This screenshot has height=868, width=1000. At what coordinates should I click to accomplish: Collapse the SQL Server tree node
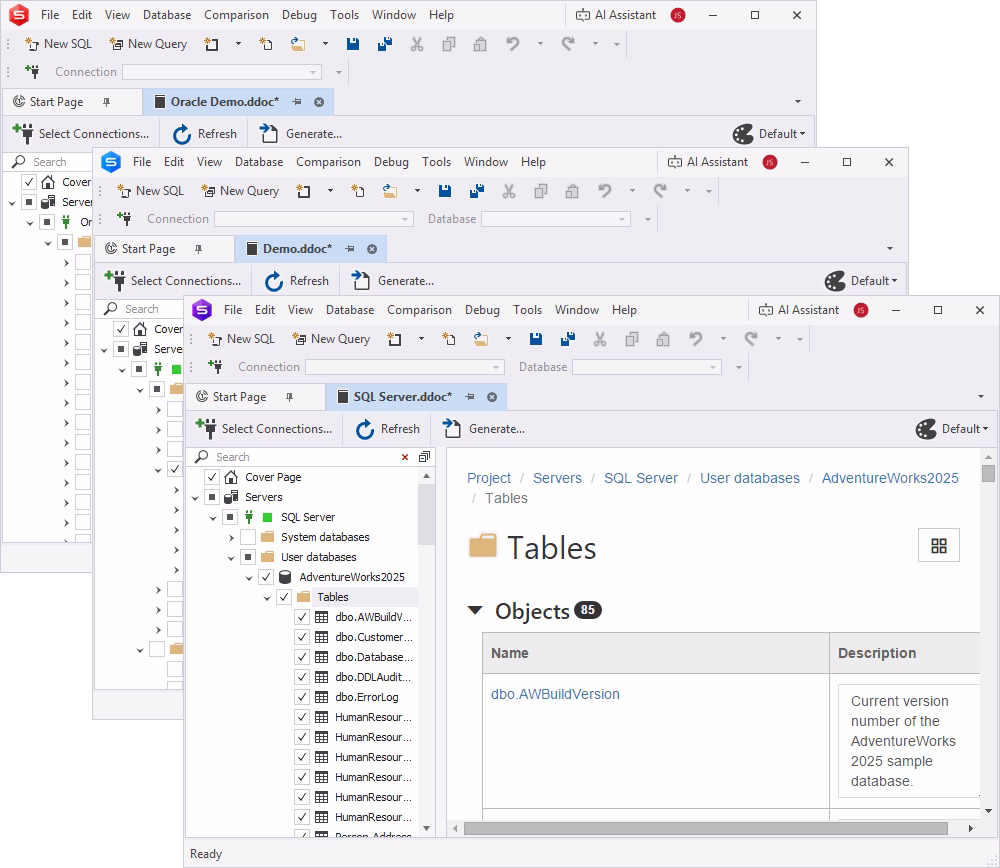pyautogui.click(x=213, y=518)
